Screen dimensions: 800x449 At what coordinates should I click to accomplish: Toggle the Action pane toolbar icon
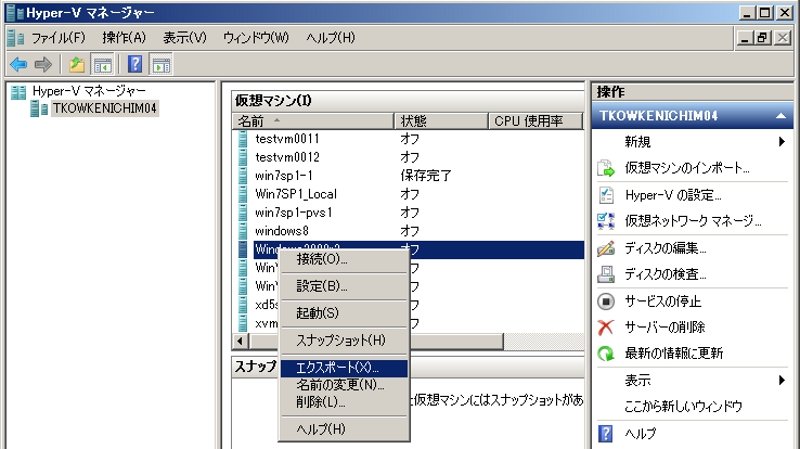[x=162, y=65]
